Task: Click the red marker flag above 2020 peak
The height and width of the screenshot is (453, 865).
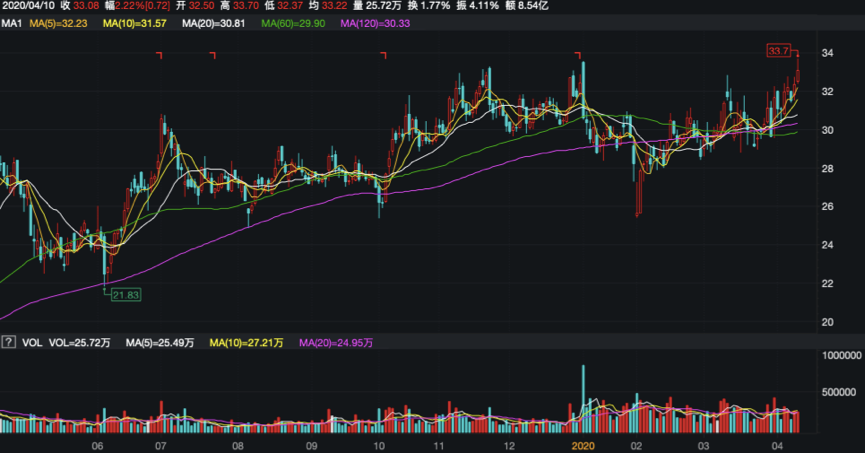Action: [577, 54]
